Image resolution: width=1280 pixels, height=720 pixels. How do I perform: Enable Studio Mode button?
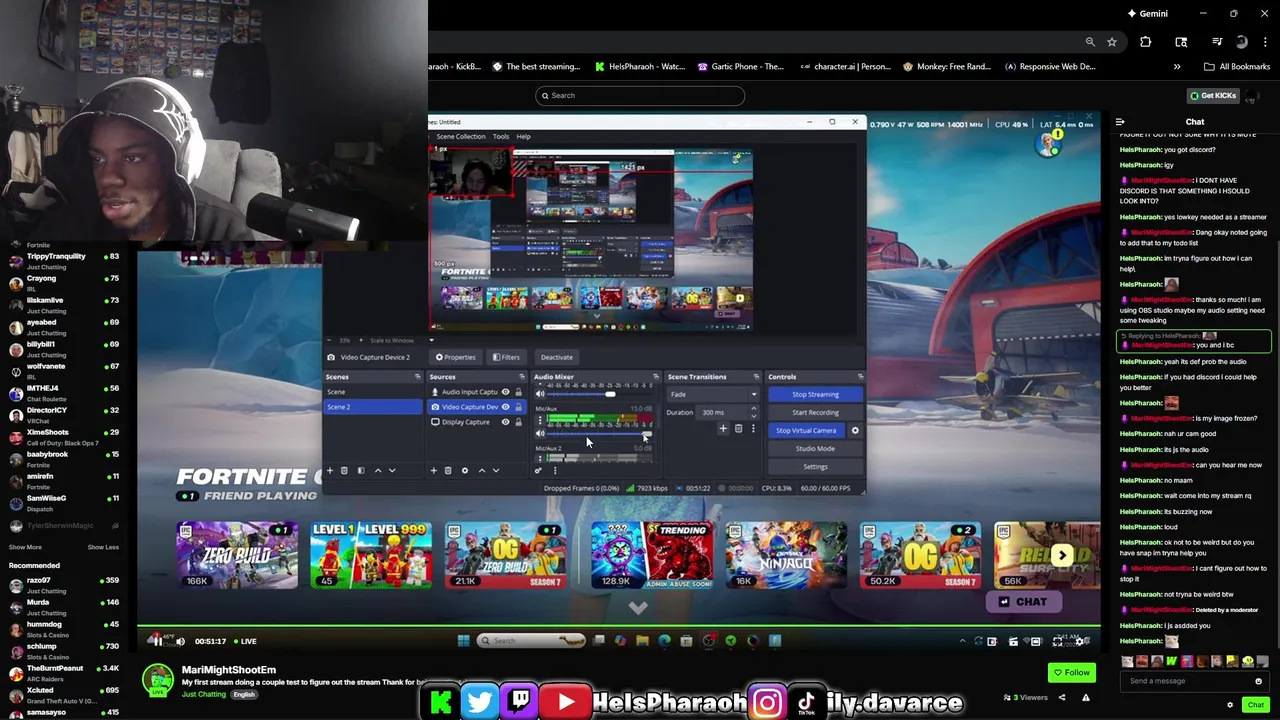[x=816, y=449]
